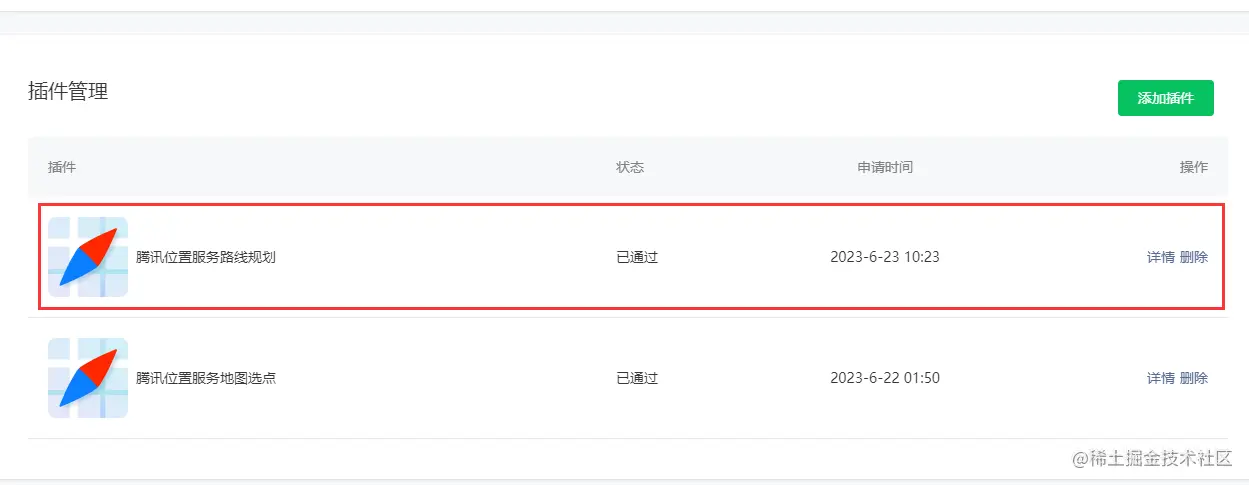Click the 插件 column header
This screenshot has width=1249, height=485.
pos(62,167)
